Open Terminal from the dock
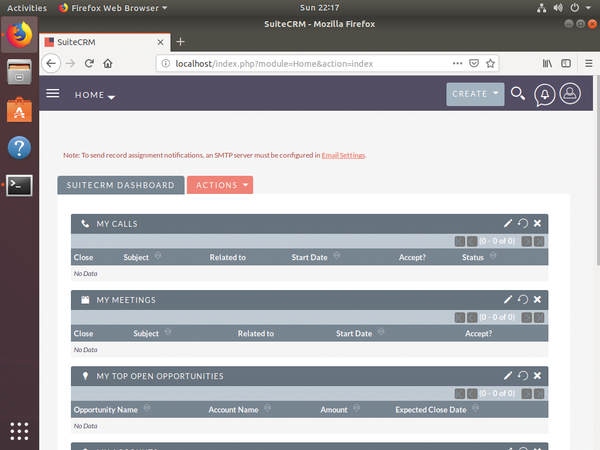The image size is (600, 450). click(x=19, y=186)
